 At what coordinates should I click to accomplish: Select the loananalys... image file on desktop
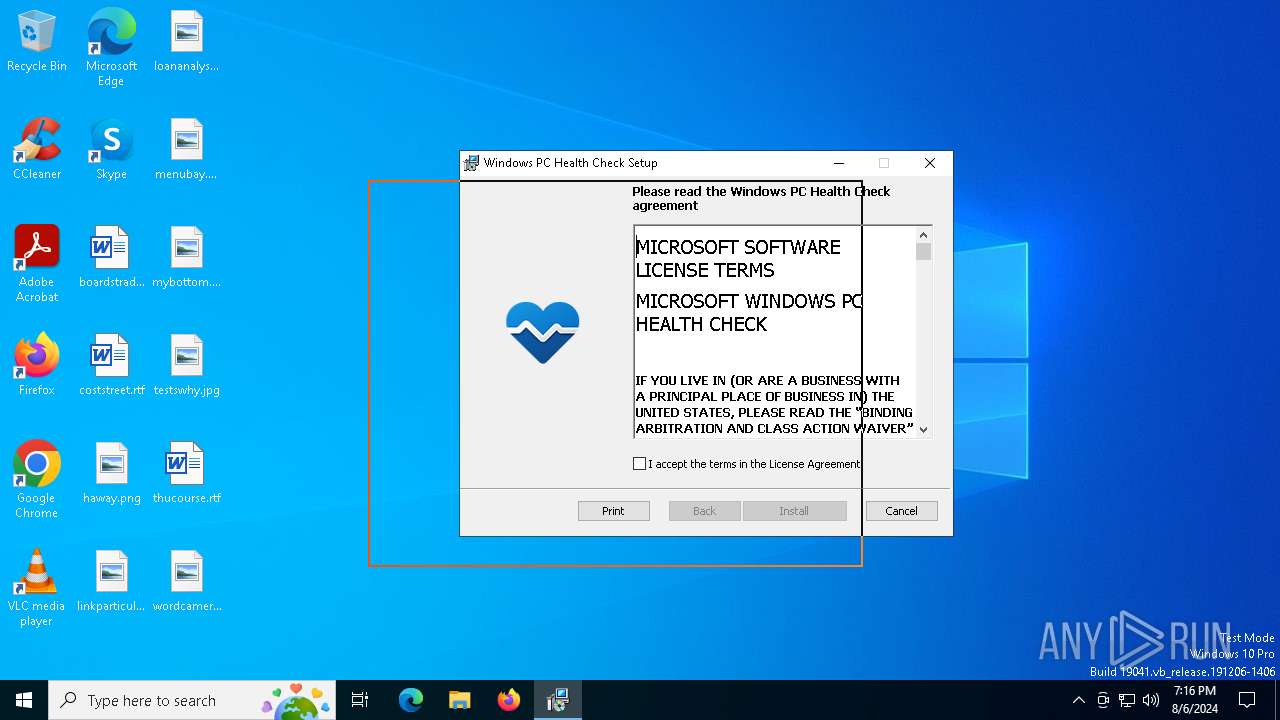186,42
